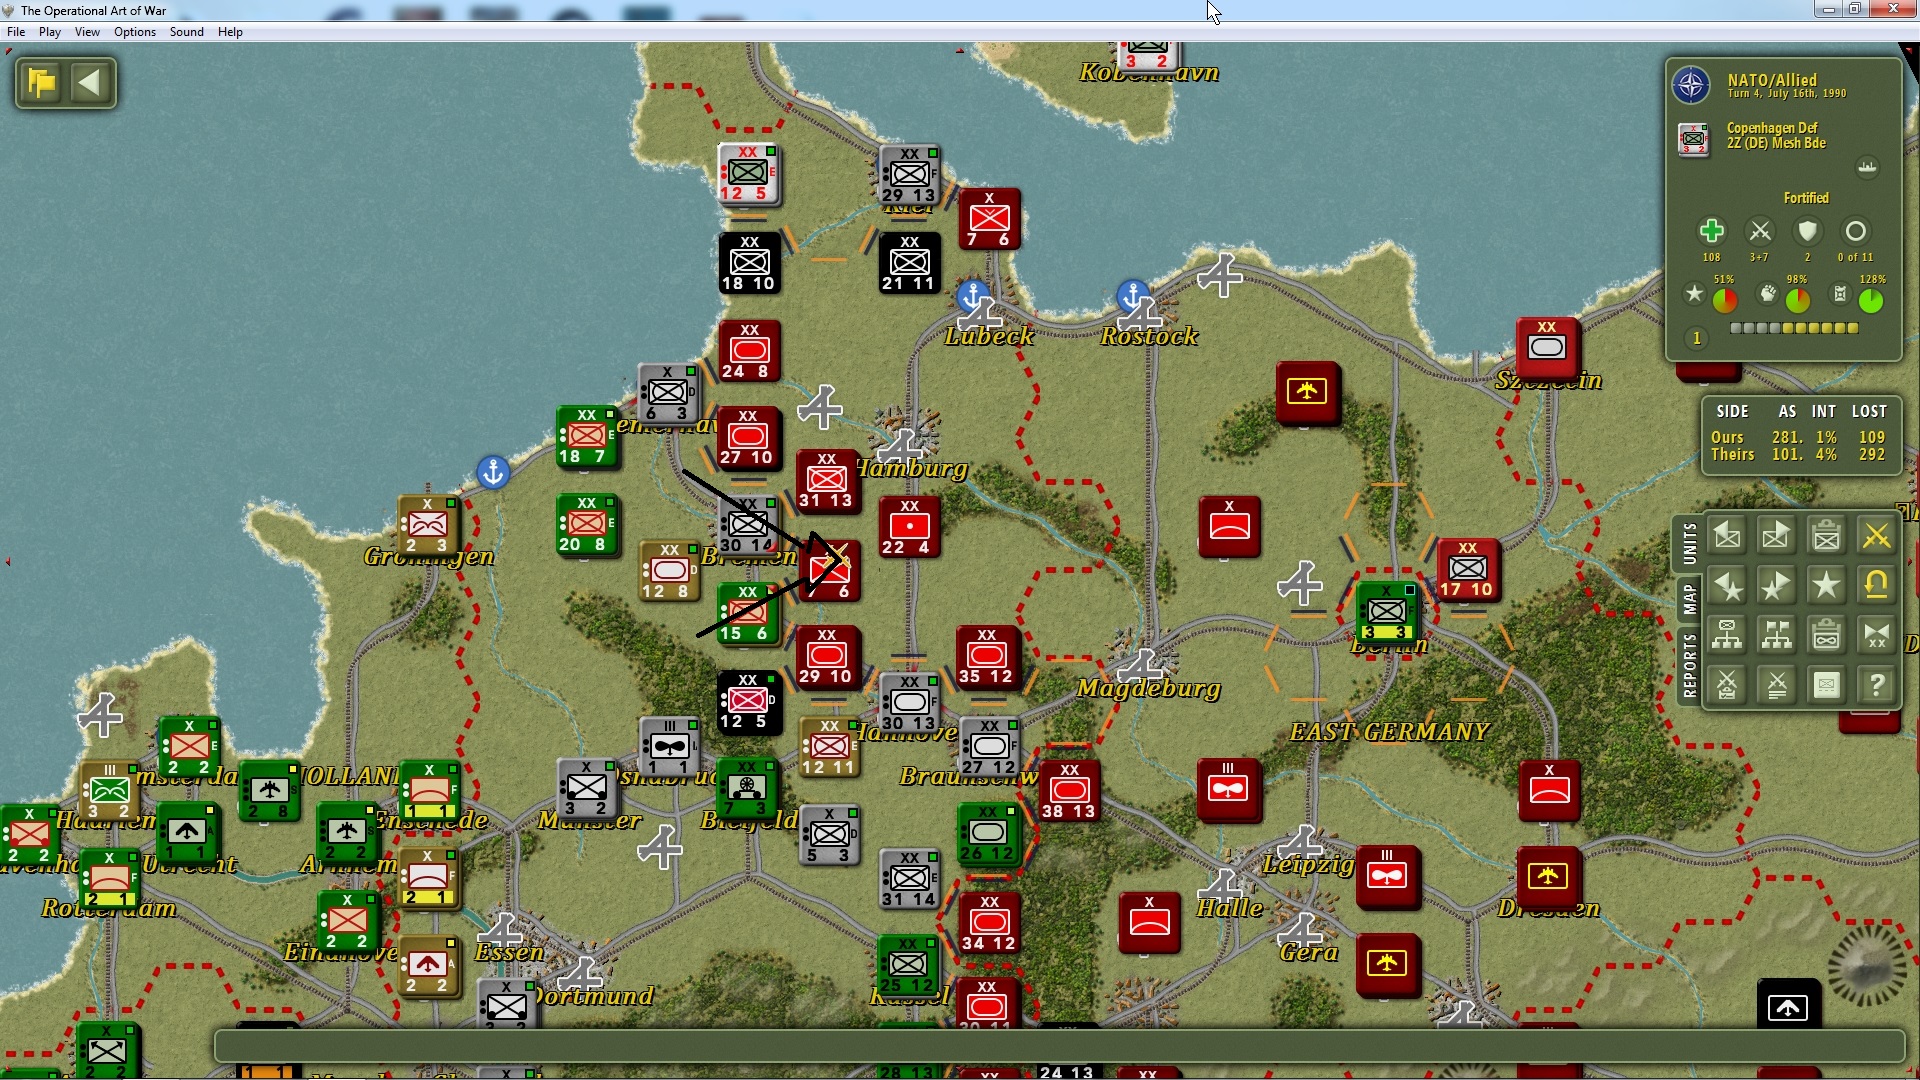Click the anchor port icon near Rostock
This screenshot has width=1920, height=1080.
[x=1132, y=296]
